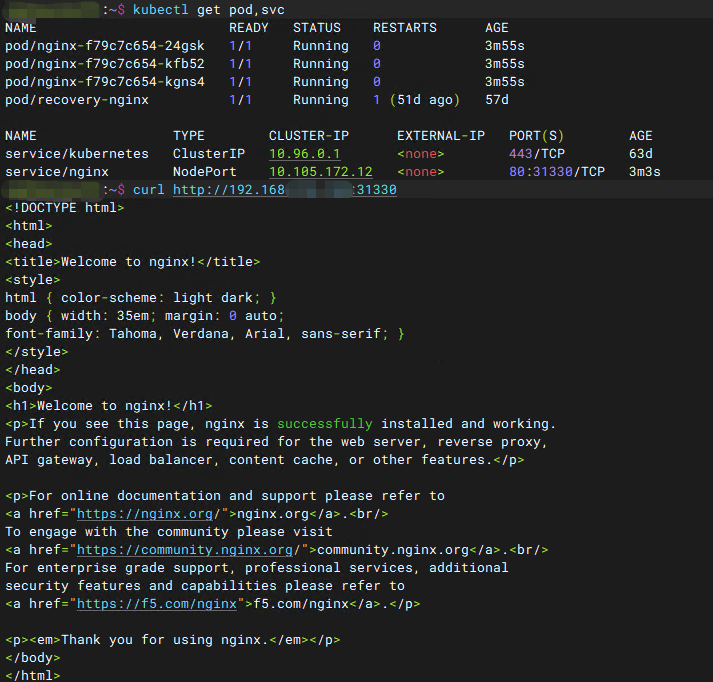Click 'color-scheme: light dark' style line
The width and height of the screenshot is (713, 682).
pyautogui.click(x=141, y=298)
